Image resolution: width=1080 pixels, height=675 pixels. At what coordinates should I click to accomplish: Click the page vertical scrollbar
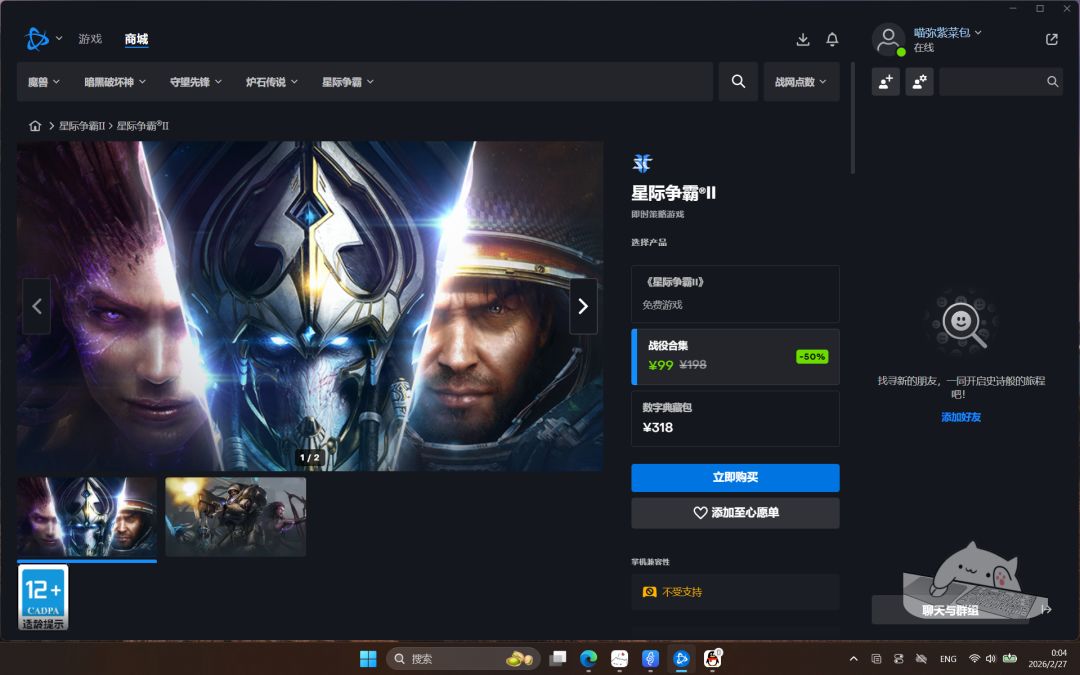coord(853,117)
